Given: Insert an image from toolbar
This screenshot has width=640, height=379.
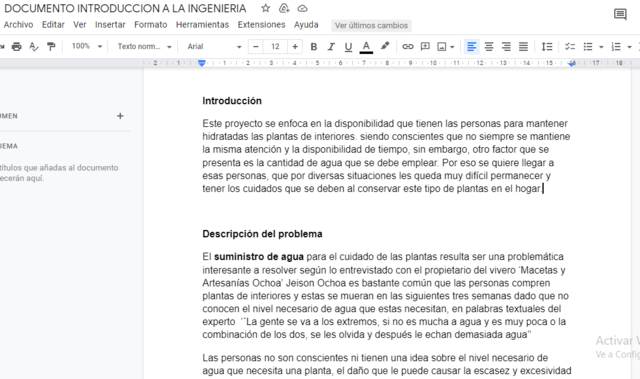Looking at the screenshot, I should (x=441, y=47).
